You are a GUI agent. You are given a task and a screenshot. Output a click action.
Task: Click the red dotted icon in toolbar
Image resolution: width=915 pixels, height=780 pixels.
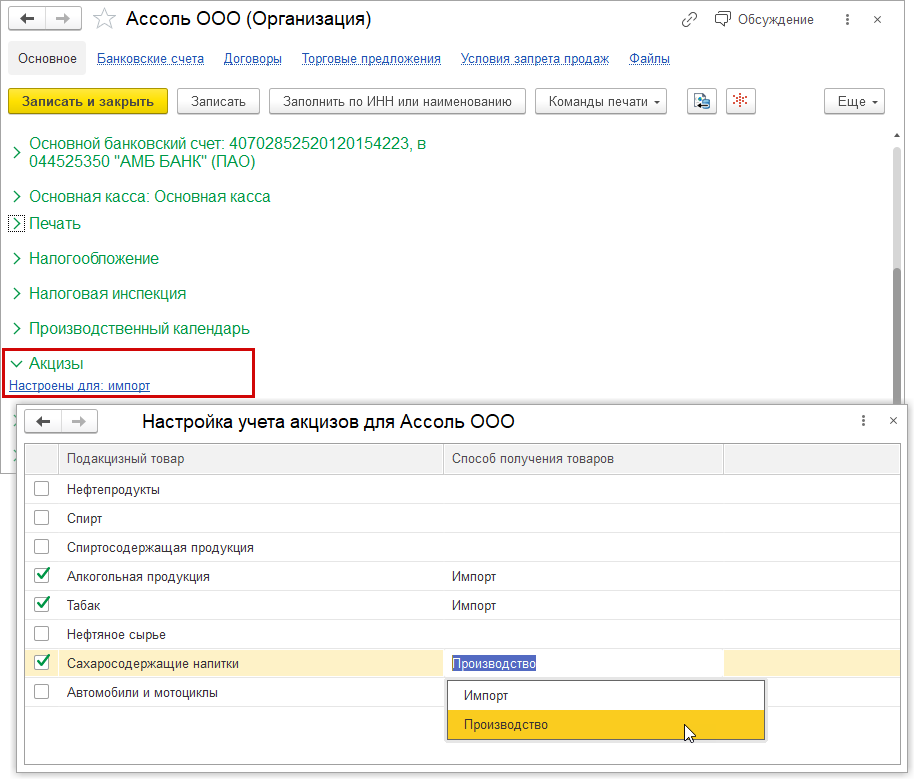click(x=740, y=101)
